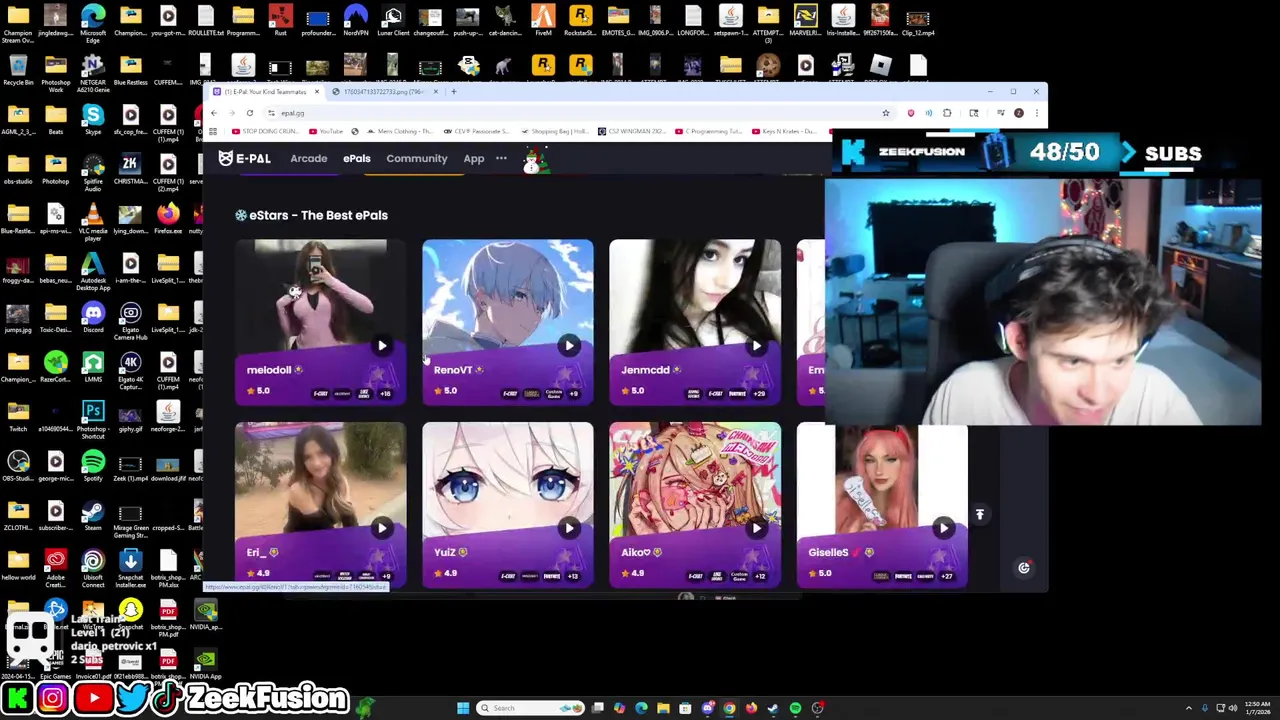Go back in the browser
Viewport: 1280px width, 720px height.
click(213, 113)
